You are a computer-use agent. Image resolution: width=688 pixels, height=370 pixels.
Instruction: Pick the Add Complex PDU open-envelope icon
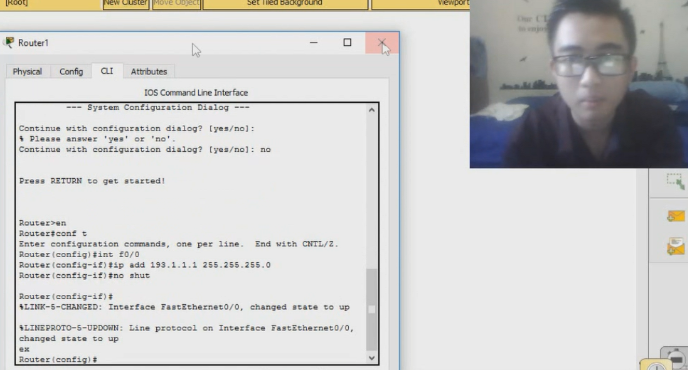(676, 246)
